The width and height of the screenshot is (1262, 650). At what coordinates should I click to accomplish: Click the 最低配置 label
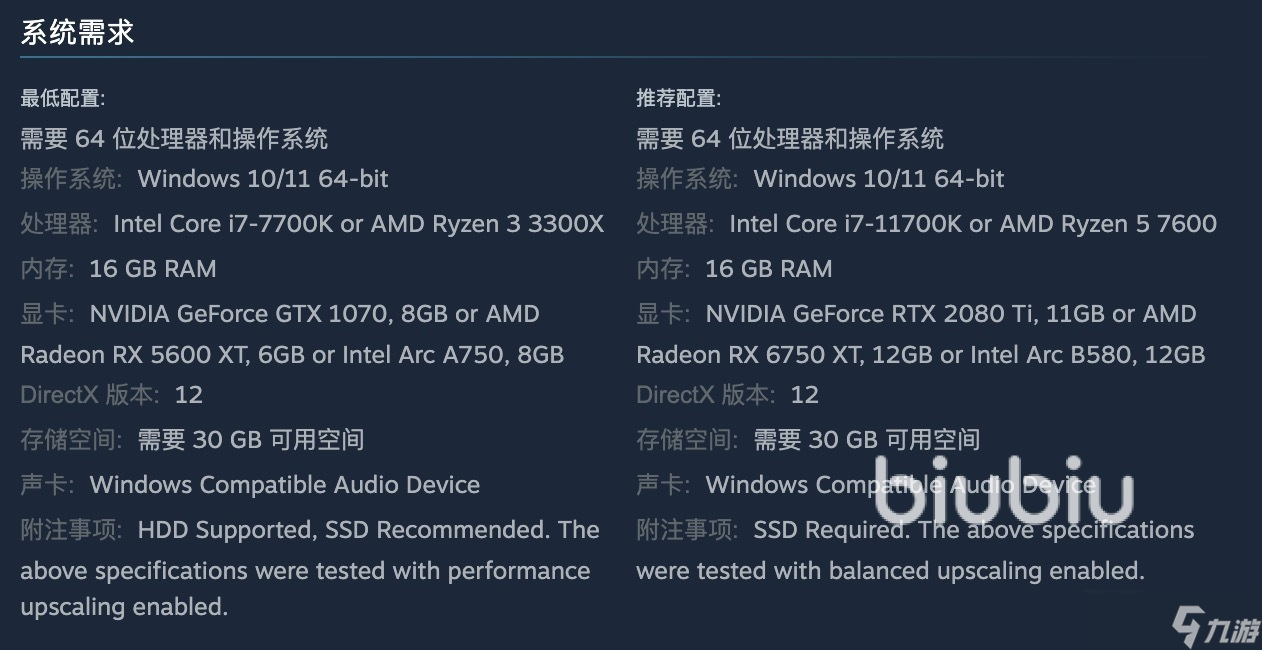62,98
